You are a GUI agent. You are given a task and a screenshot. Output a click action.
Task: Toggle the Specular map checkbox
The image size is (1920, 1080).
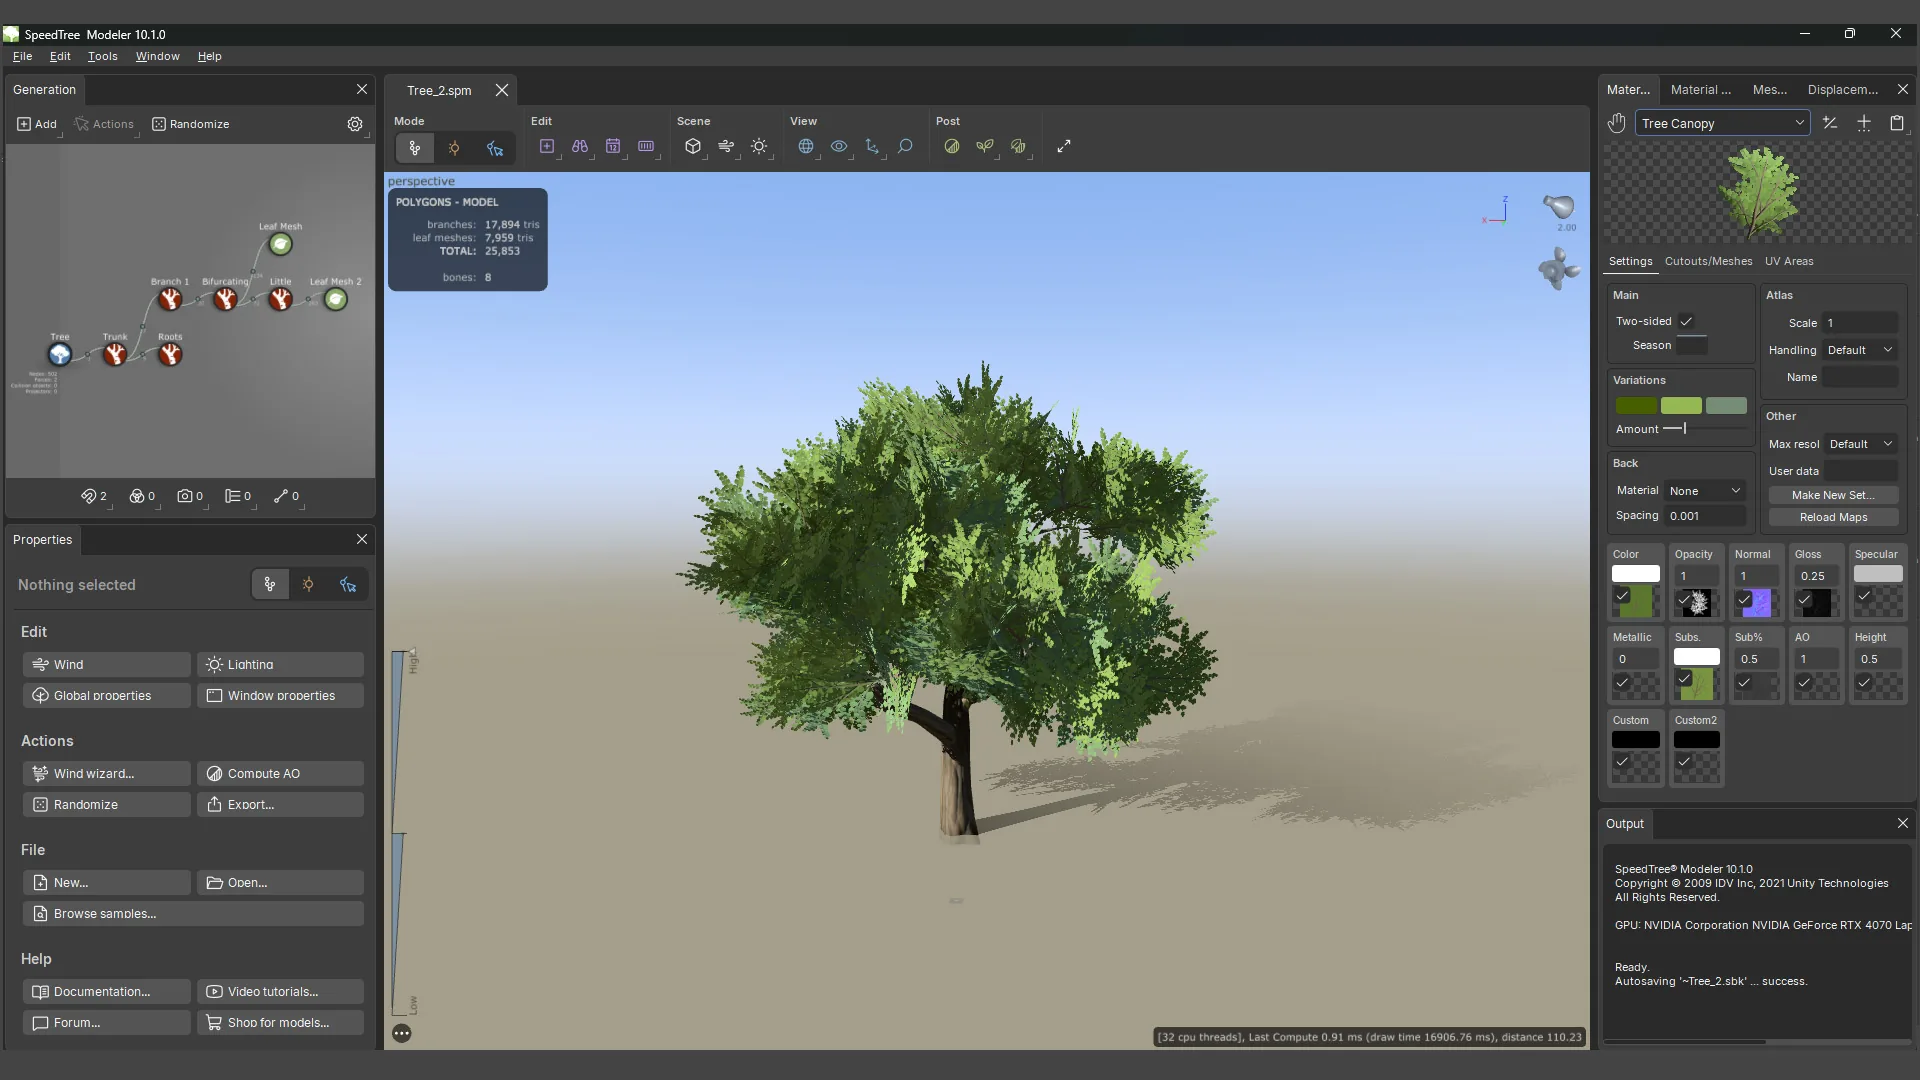pyautogui.click(x=1864, y=596)
